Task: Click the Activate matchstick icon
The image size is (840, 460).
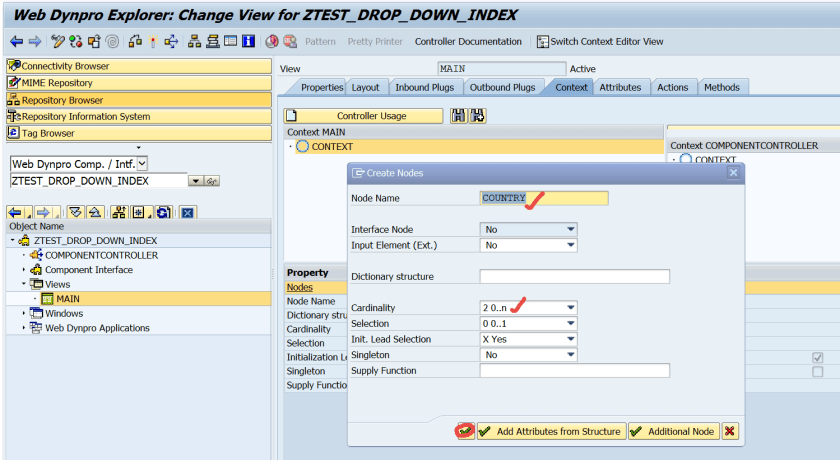Action: click(x=153, y=41)
